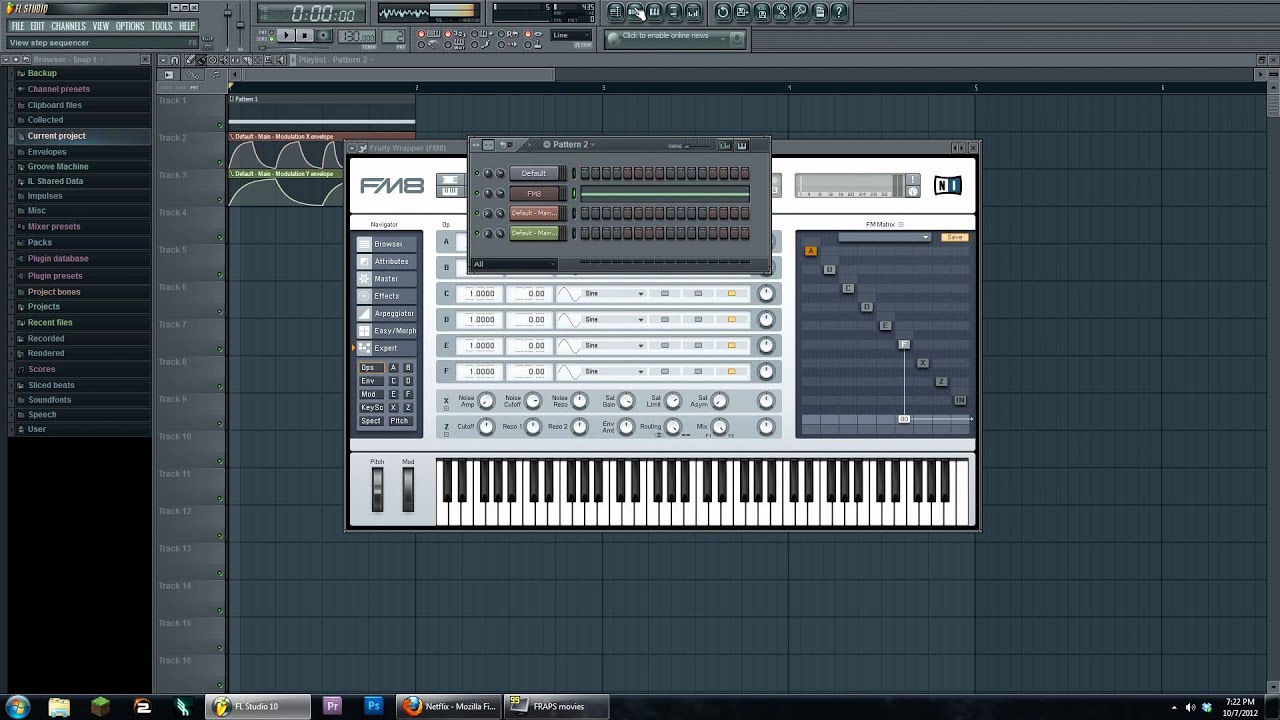1280x720 pixels.
Task: Click the scissors tools icon in toolbar
Action: [781, 12]
